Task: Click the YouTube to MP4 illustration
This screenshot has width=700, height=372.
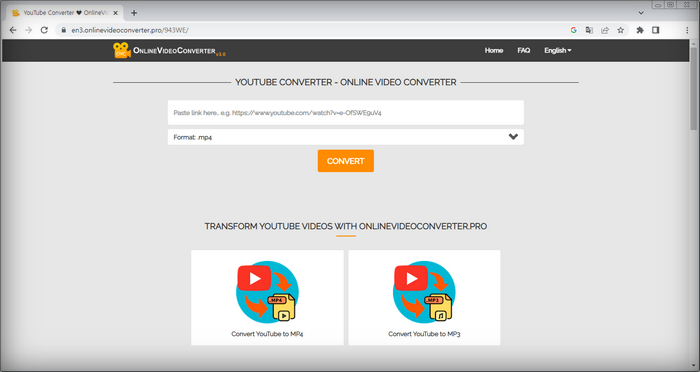Action: pyautogui.click(x=267, y=292)
